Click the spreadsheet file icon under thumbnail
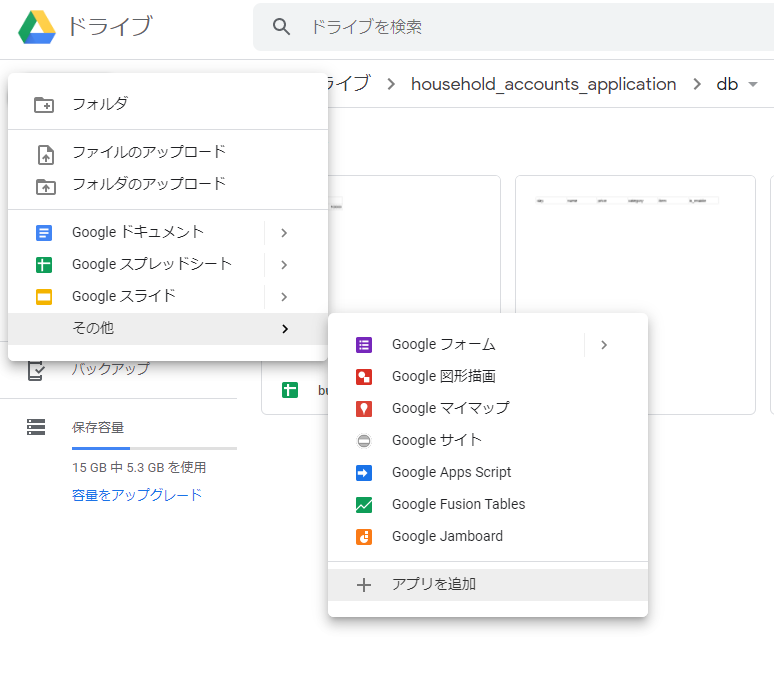This screenshot has height=692, width=774. point(290,390)
